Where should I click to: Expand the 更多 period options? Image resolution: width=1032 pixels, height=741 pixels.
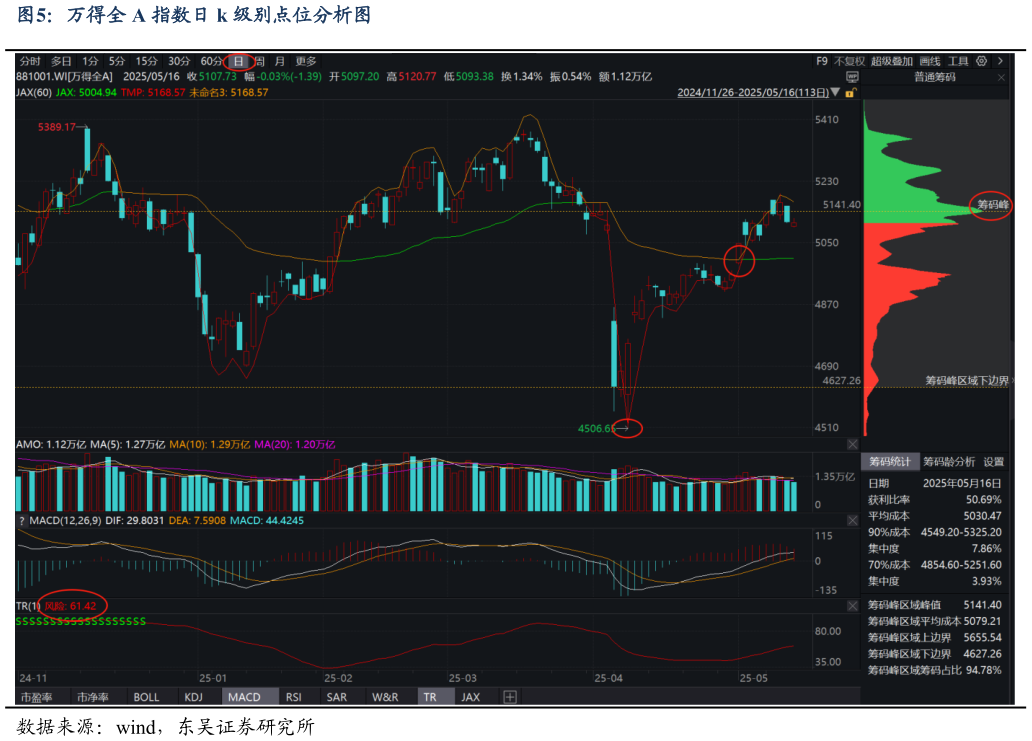tap(305, 61)
